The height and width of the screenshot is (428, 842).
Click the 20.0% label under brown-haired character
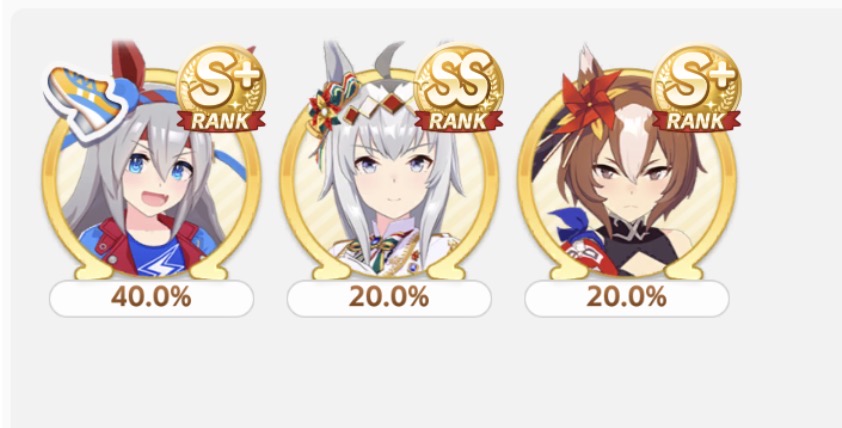click(627, 298)
